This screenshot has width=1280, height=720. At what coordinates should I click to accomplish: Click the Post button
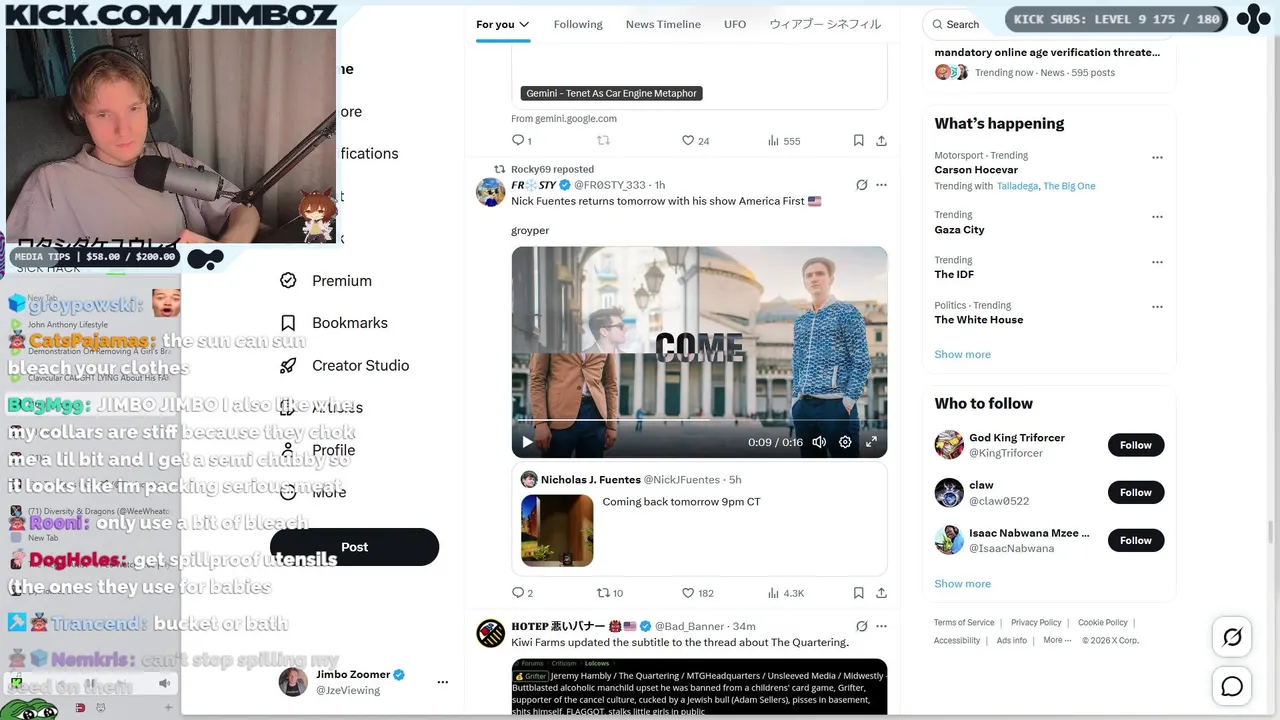coord(354,547)
